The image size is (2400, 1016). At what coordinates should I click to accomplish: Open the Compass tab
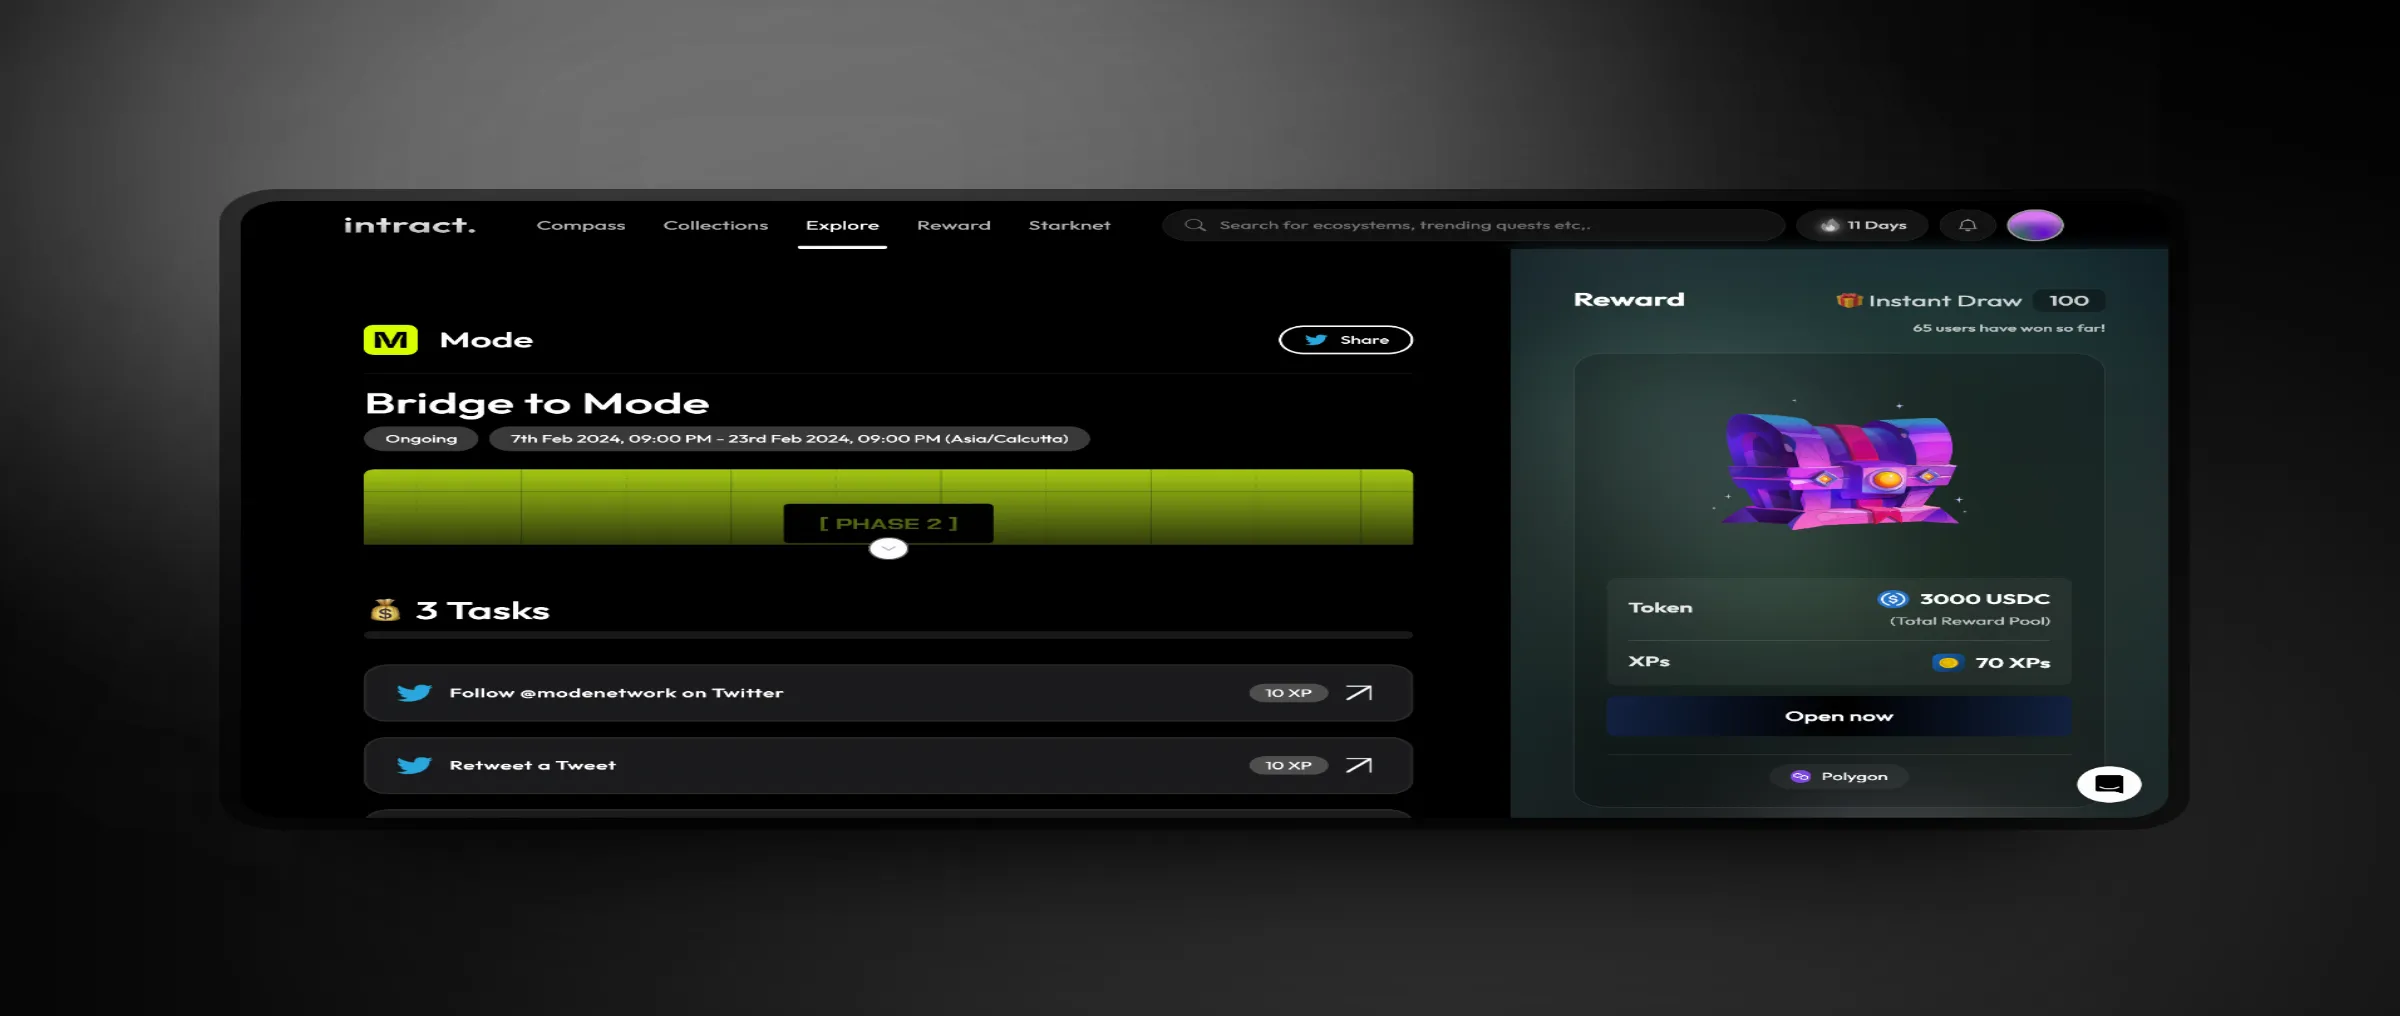pos(581,225)
